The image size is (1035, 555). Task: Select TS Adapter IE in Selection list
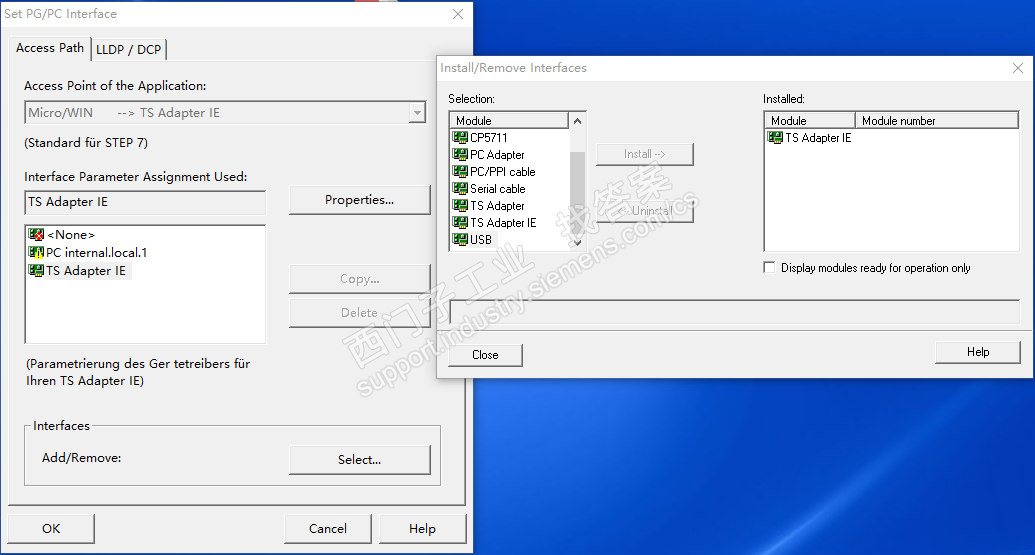point(503,223)
